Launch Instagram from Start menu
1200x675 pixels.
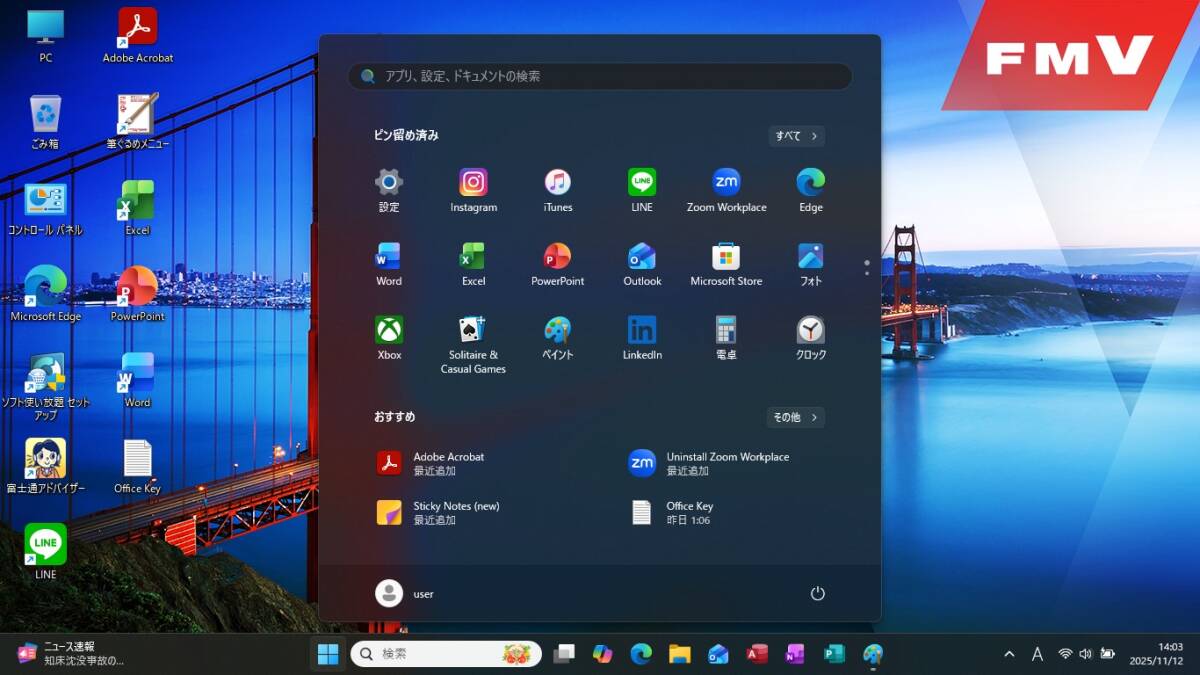[x=473, y=190]
